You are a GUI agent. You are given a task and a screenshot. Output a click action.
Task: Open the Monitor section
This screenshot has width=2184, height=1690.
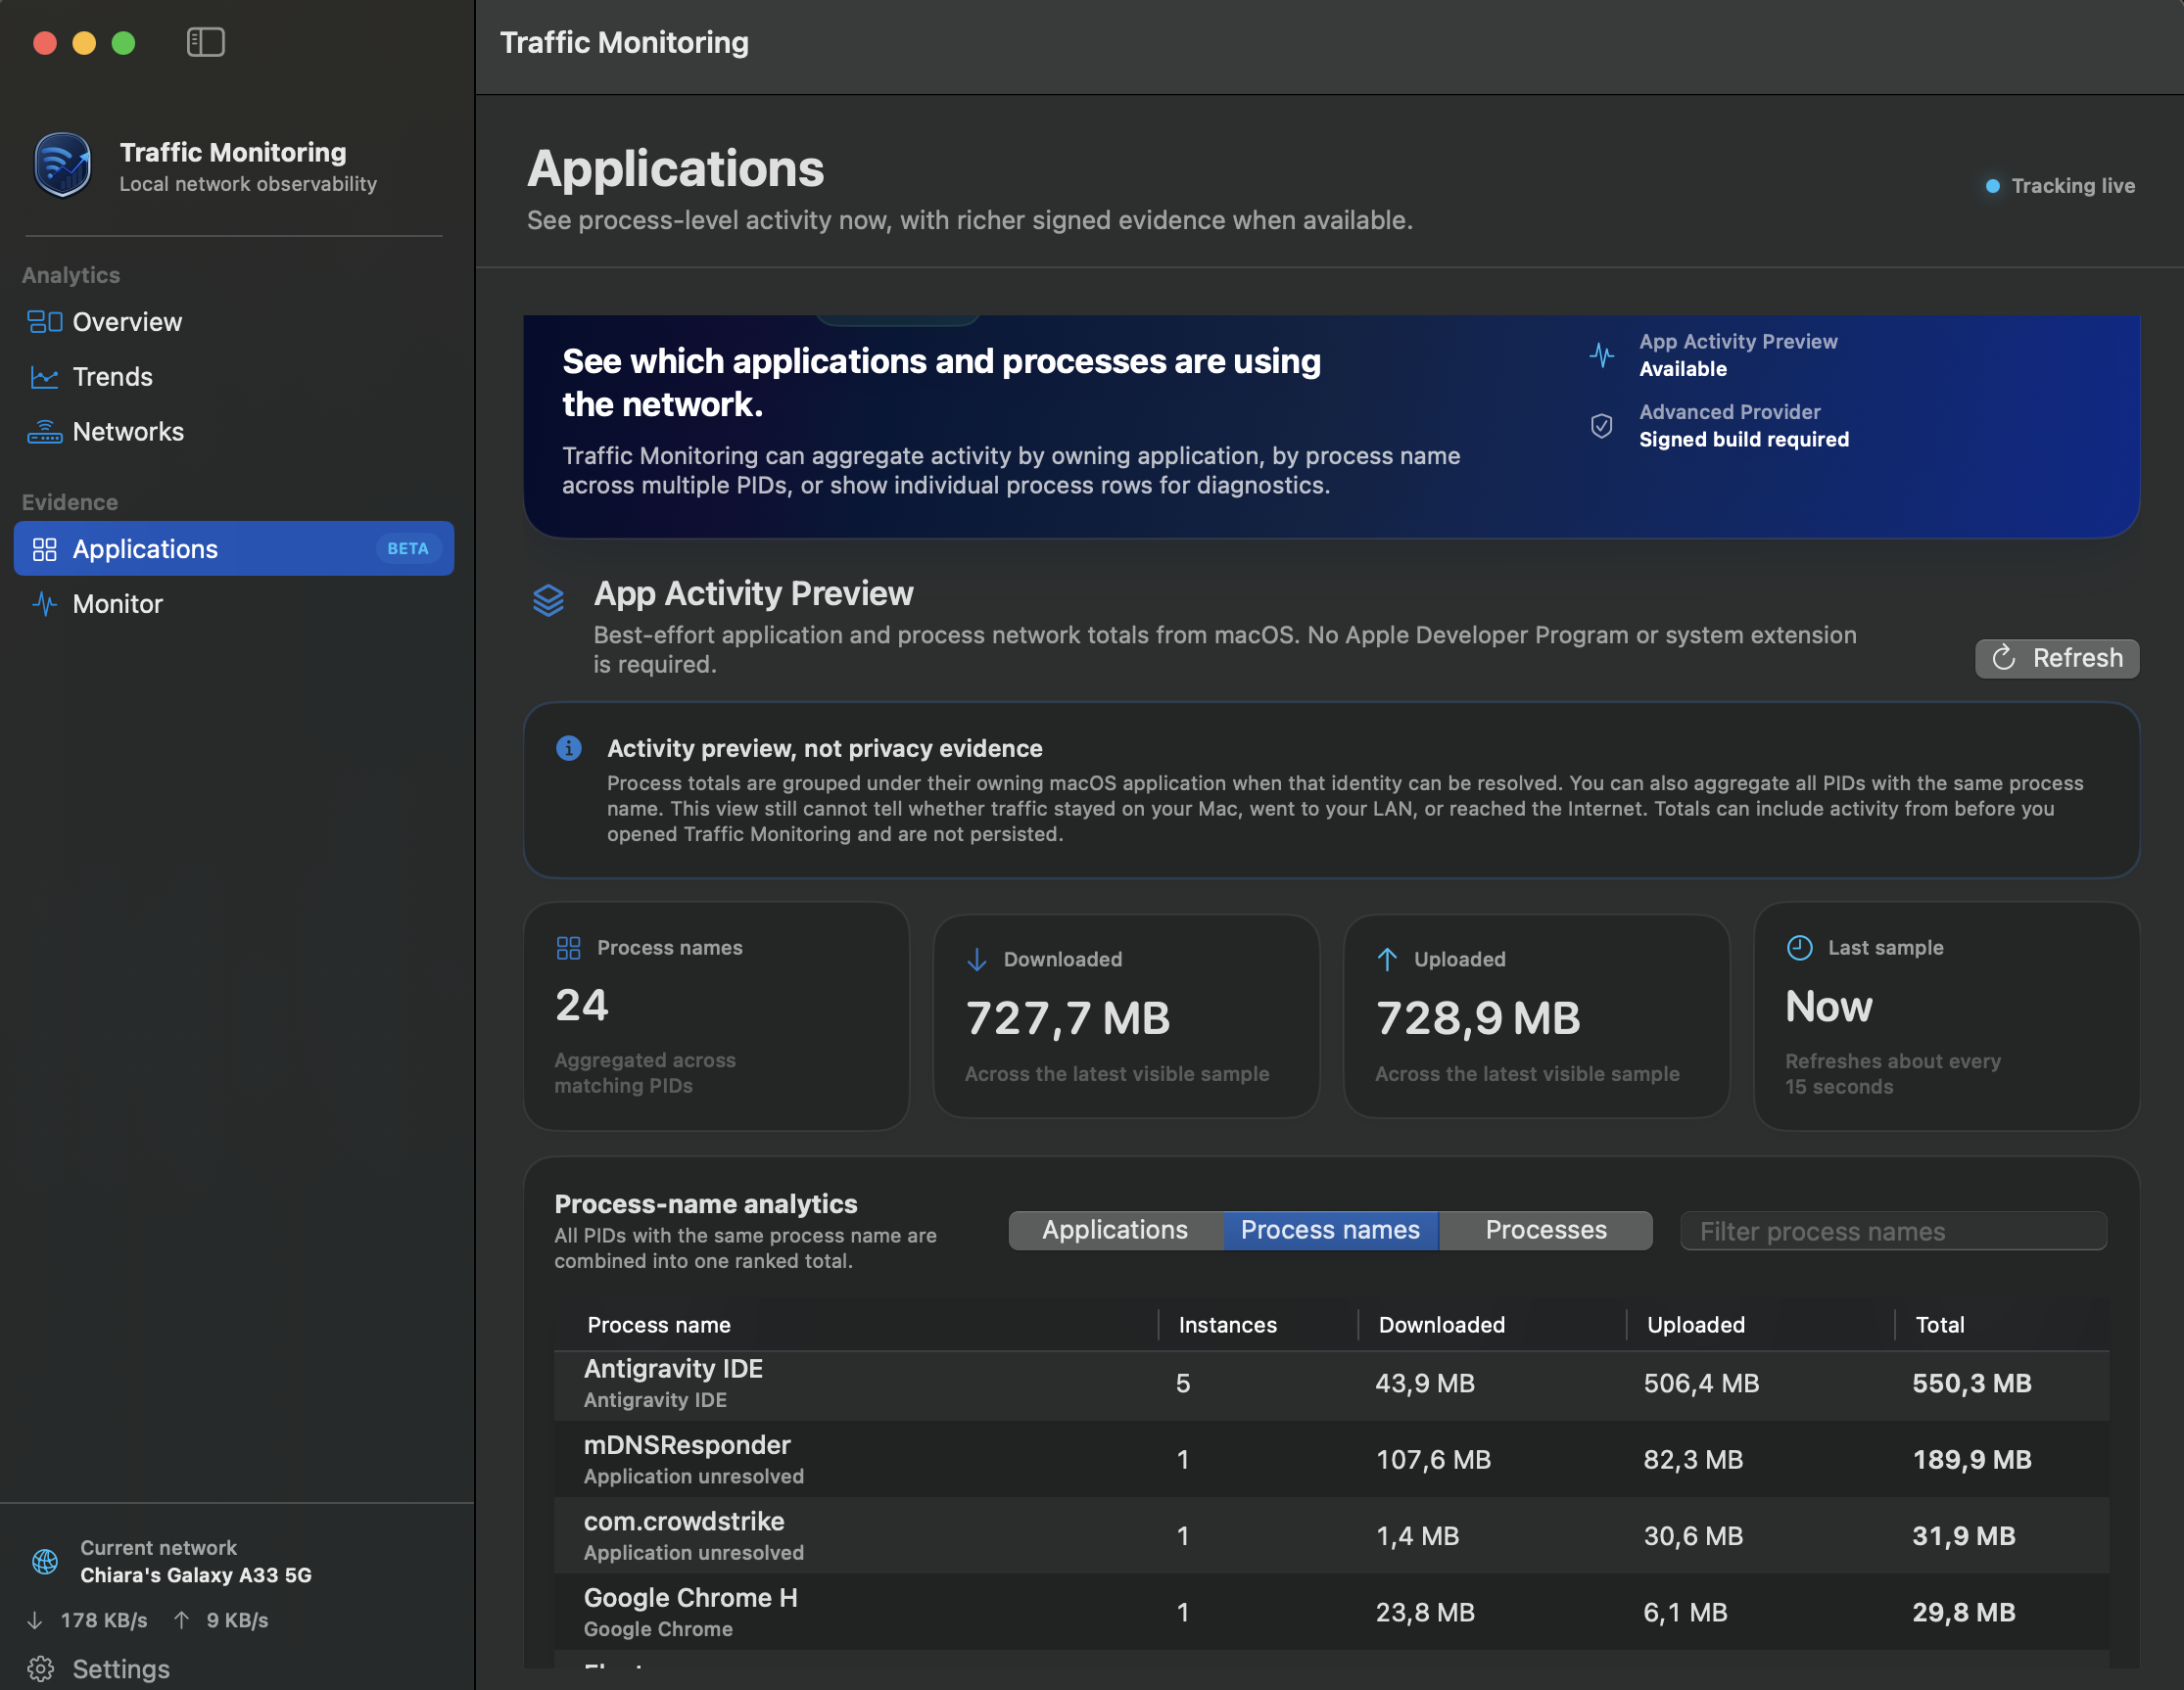[x=234, y=604]
